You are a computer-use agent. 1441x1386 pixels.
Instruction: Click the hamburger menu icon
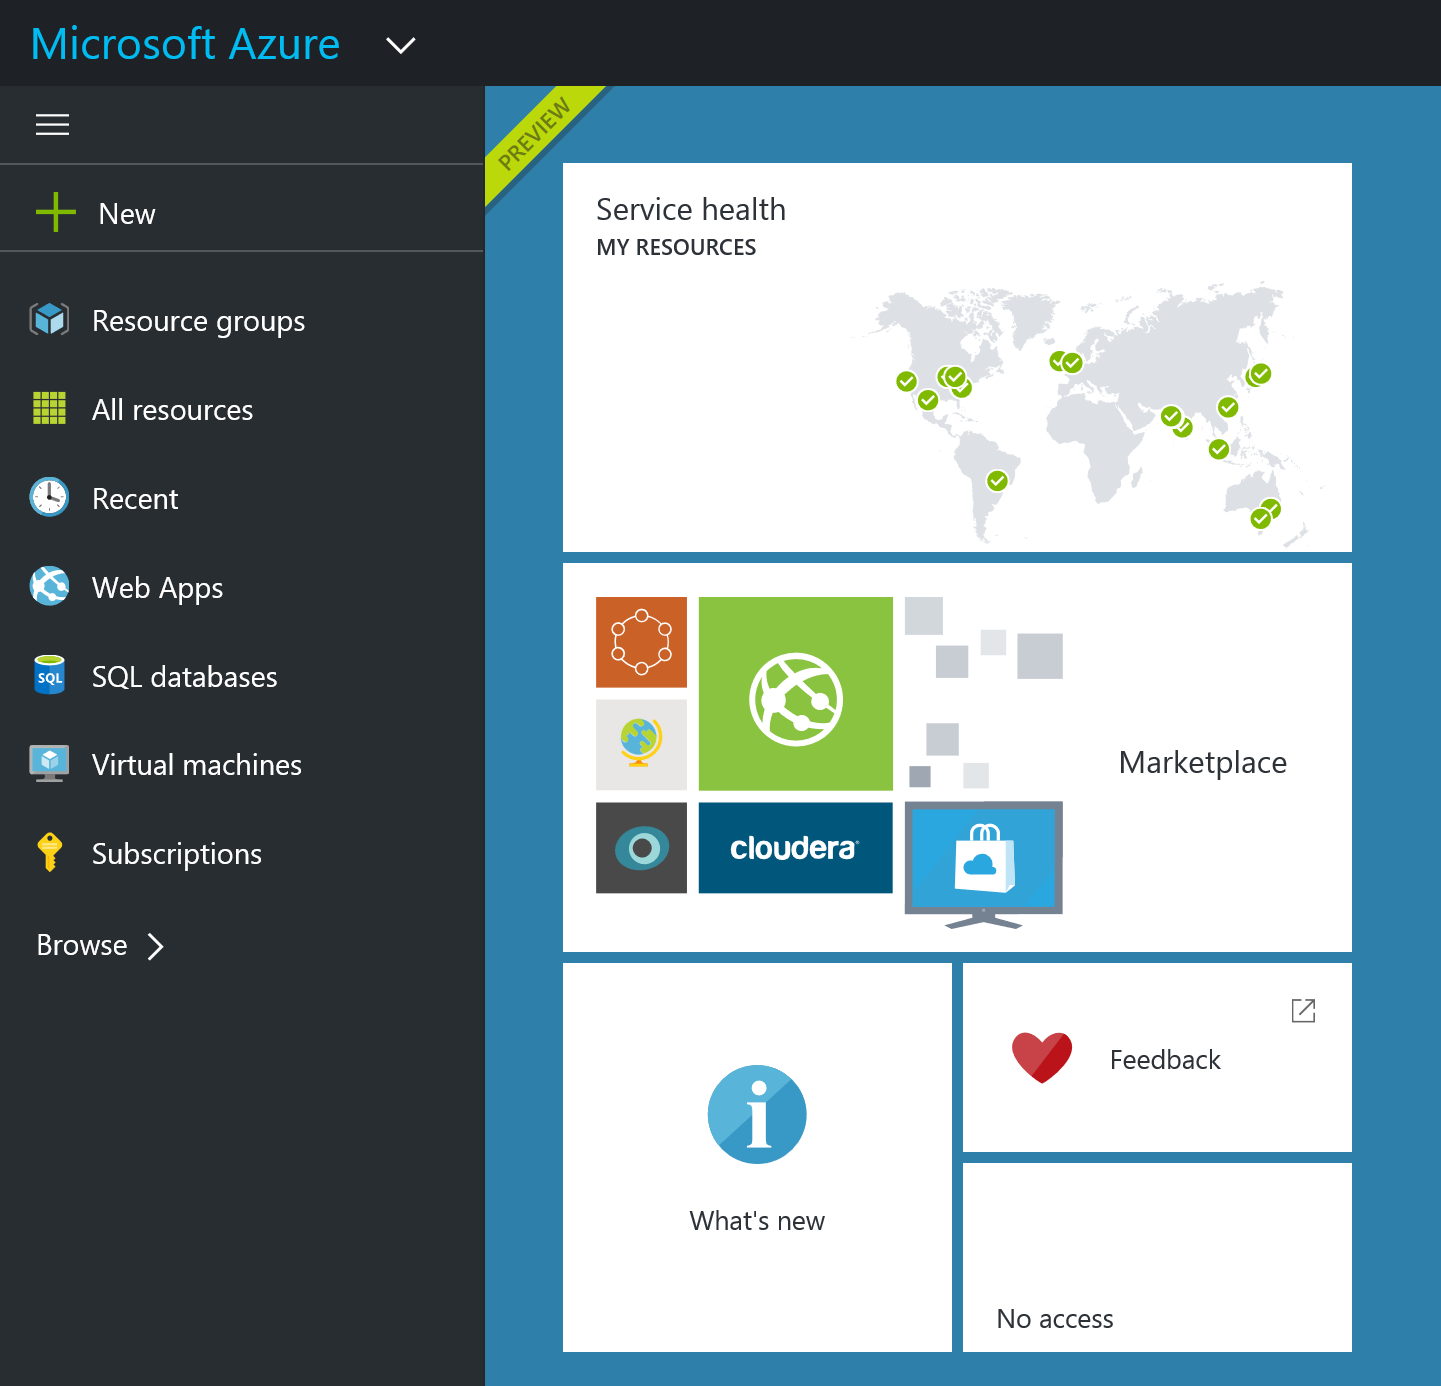tap(52, 125)
